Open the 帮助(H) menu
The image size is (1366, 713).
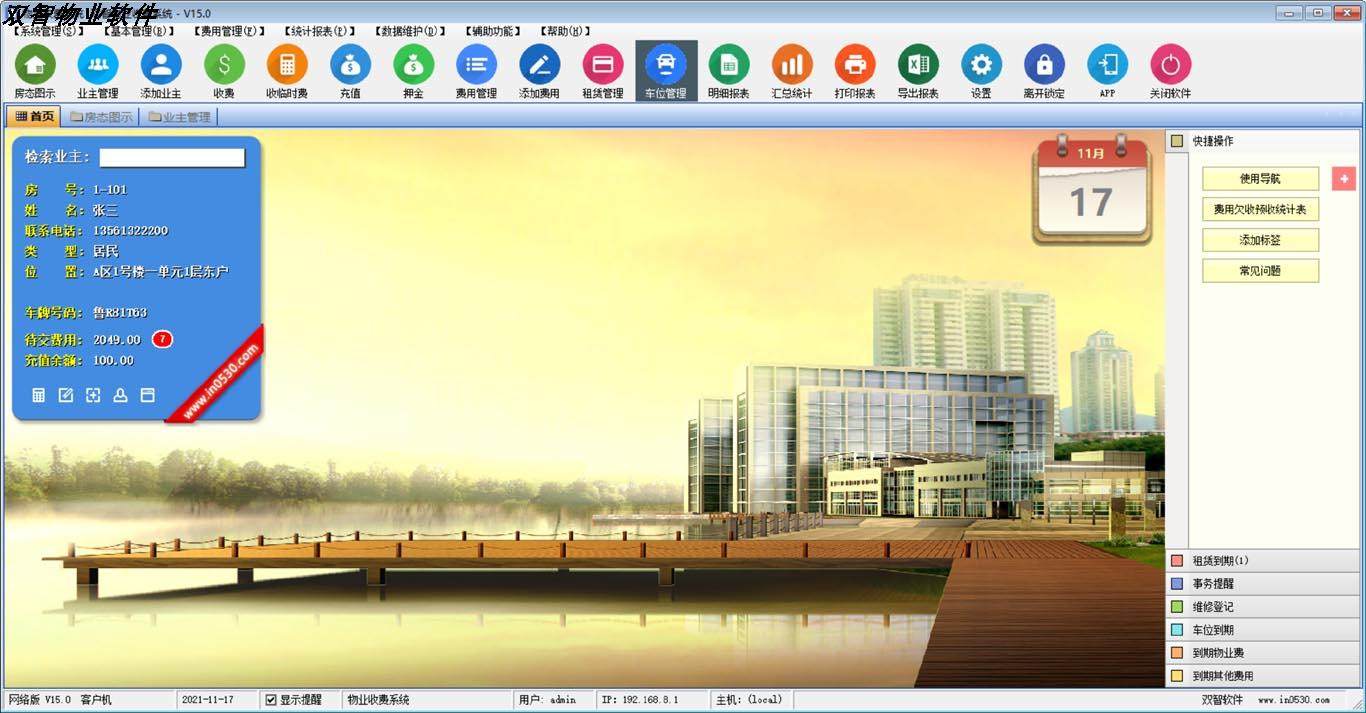(x=566, y=31)
